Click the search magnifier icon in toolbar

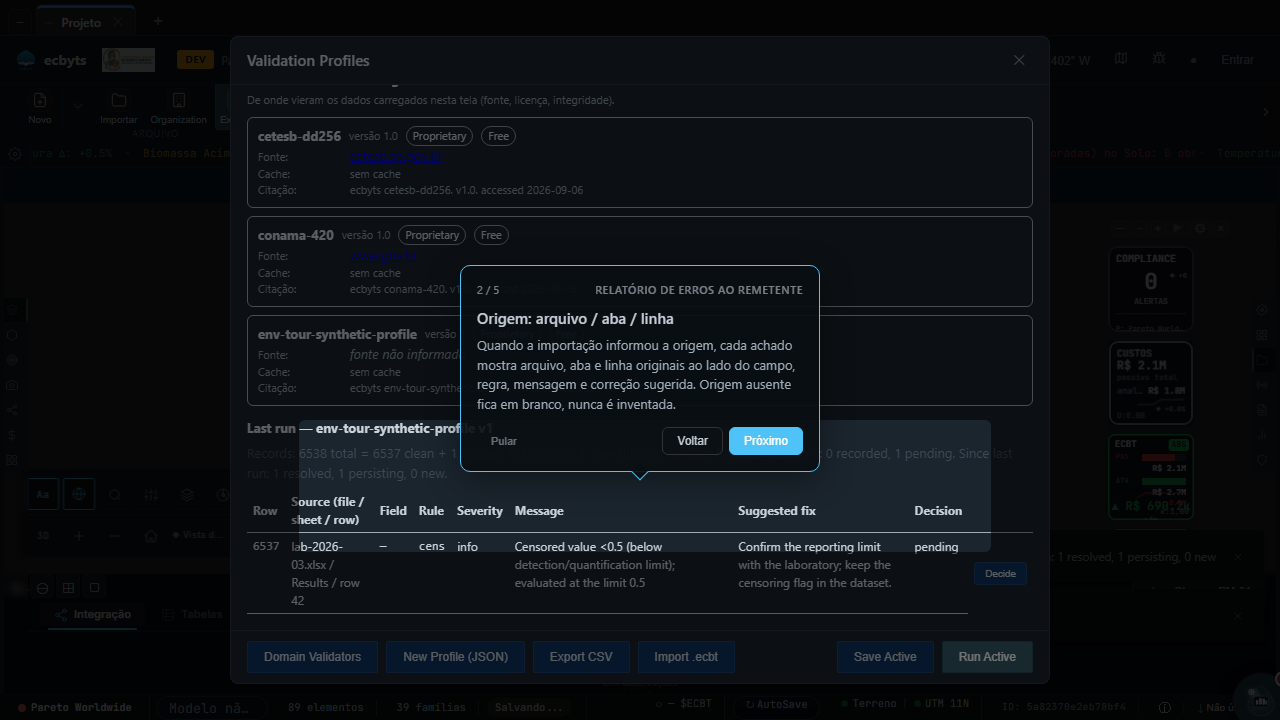115,494
